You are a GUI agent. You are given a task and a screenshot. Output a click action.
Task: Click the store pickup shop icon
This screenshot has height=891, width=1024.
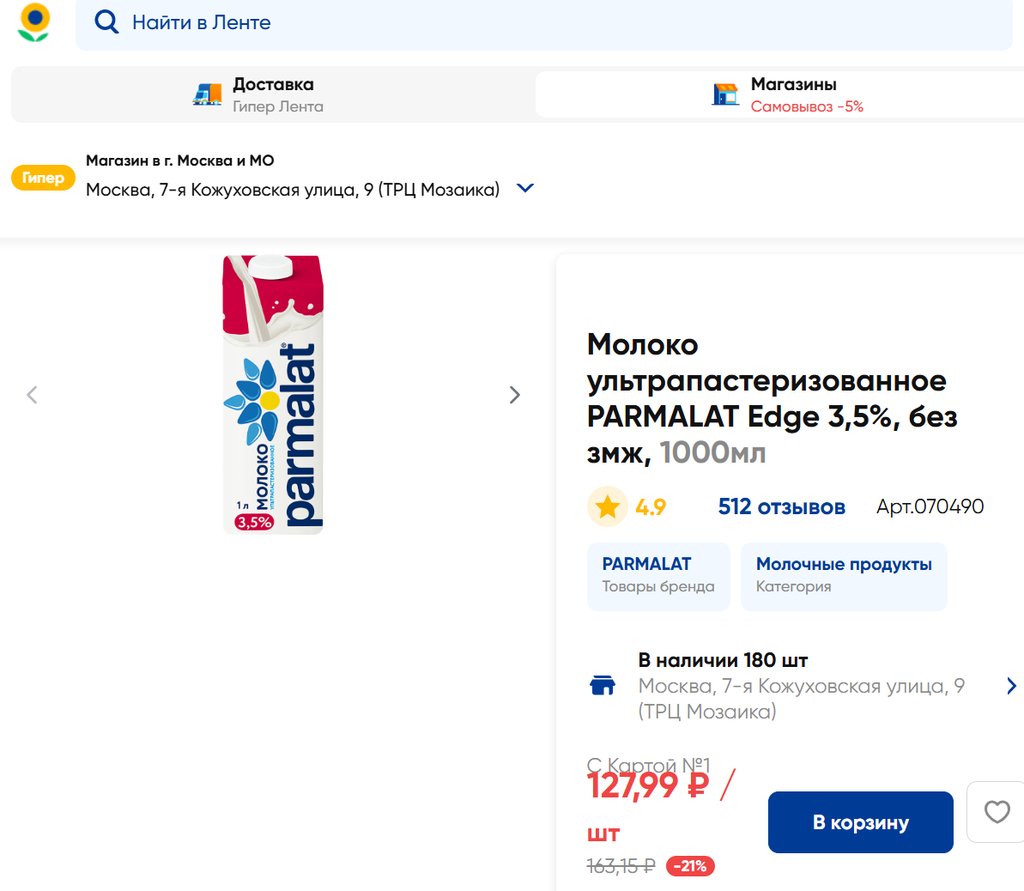(x=725, y=94)
